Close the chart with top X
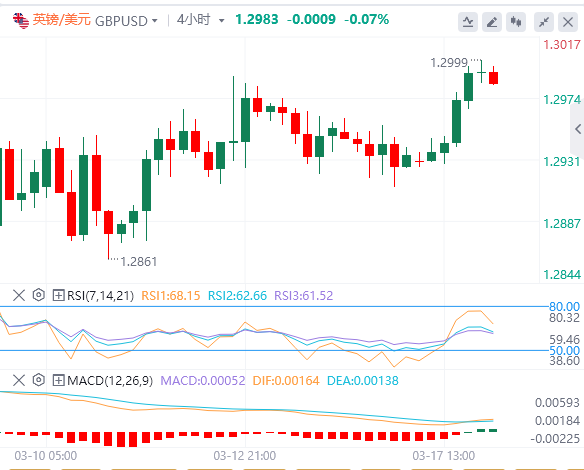 pos(568,22)
